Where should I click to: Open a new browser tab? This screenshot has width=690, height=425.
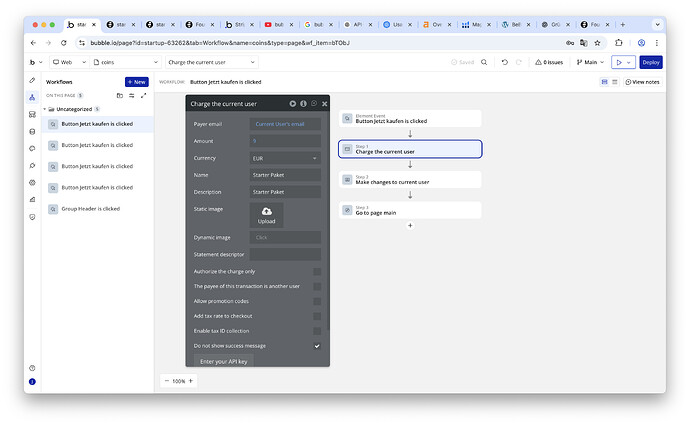point(623,25)
